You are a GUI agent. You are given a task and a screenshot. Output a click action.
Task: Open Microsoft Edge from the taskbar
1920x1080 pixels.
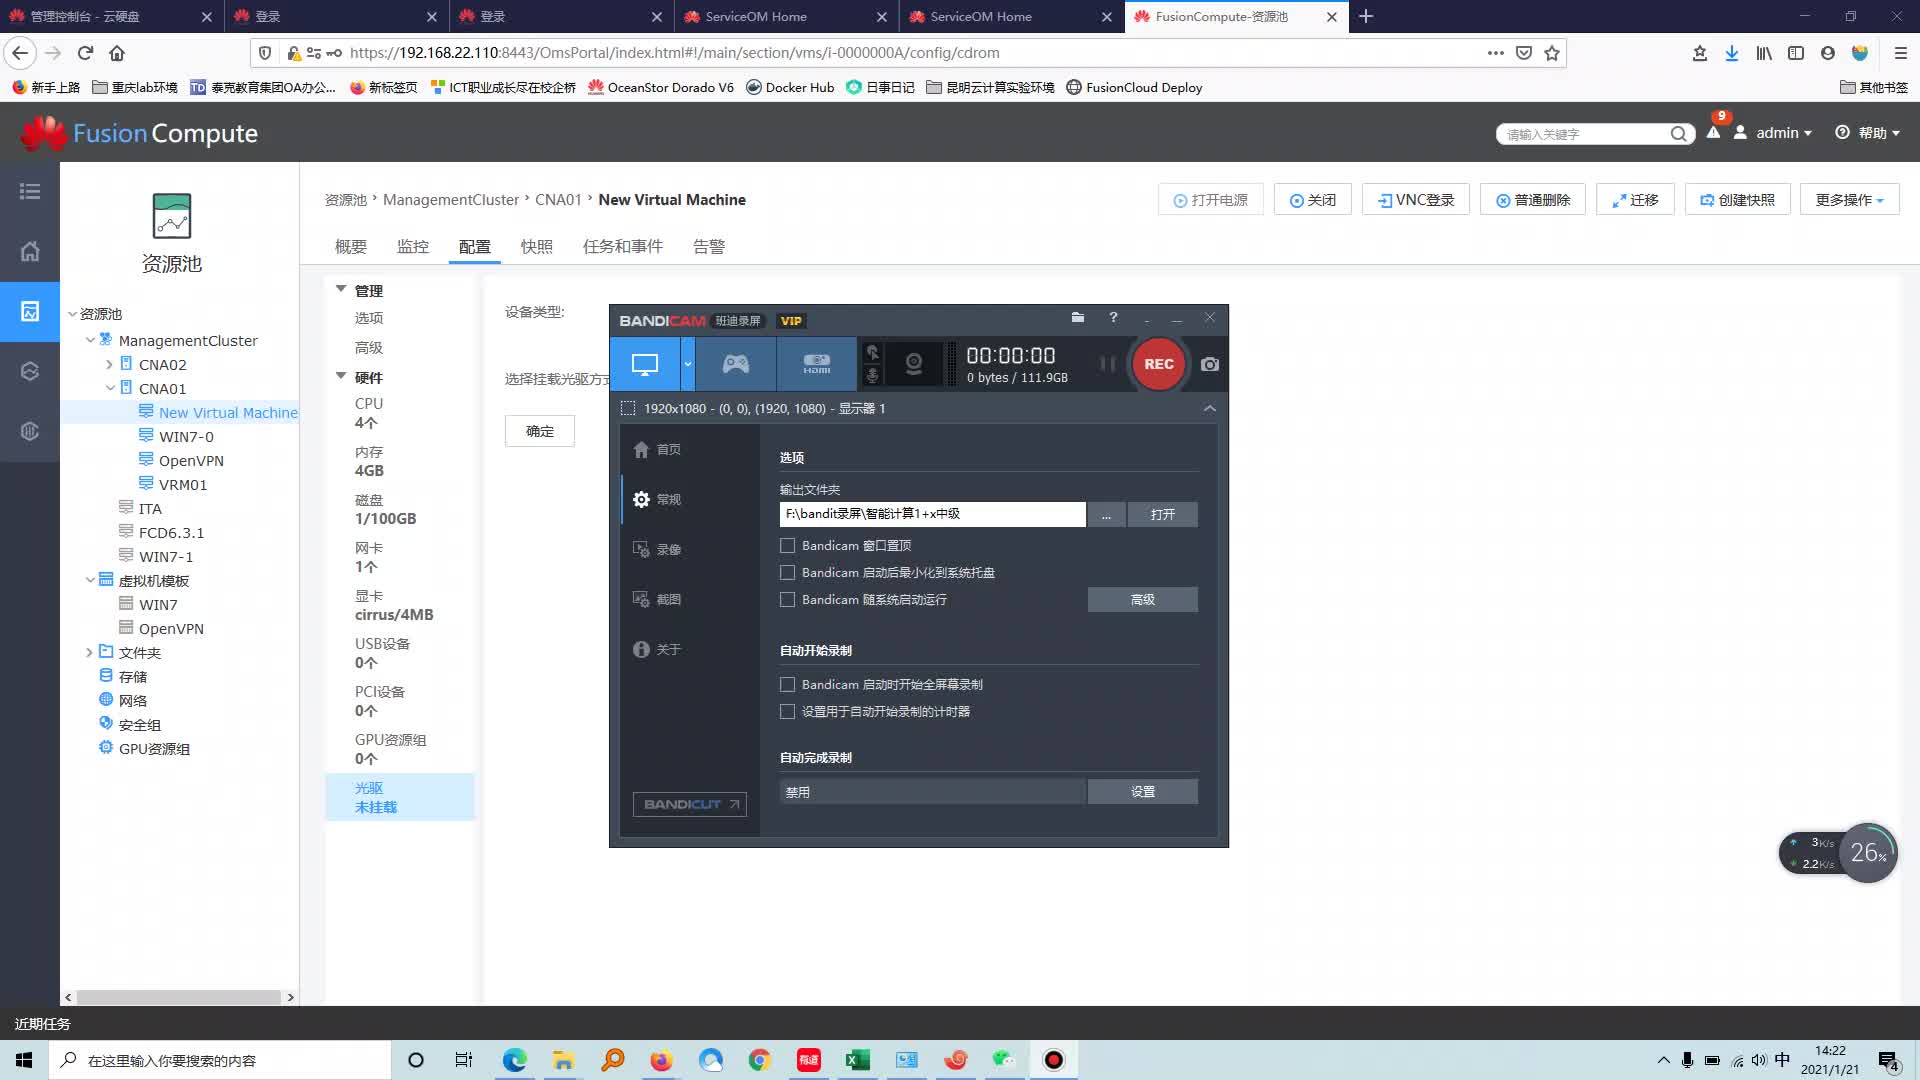(514, 1060)
